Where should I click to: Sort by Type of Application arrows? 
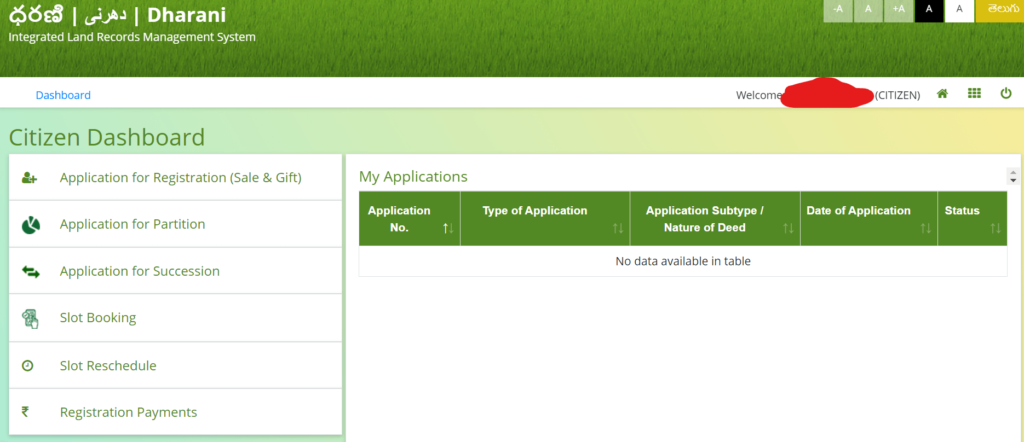[x=618, y=228]
